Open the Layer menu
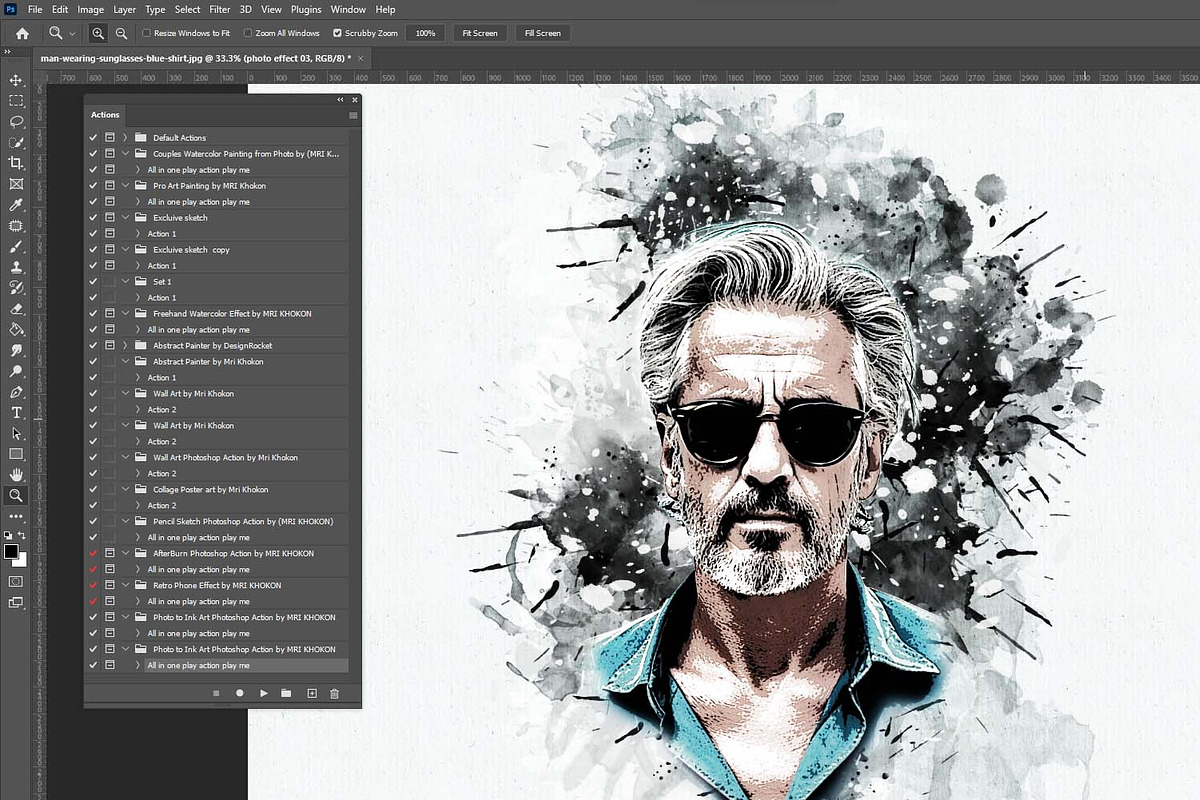Image resolution: width=1200 pixels, height=800 pixels. [125, 9]
